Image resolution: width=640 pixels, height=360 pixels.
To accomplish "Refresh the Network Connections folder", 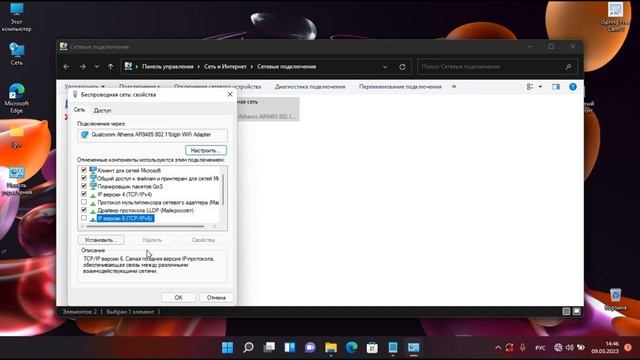I will (402, 67).
